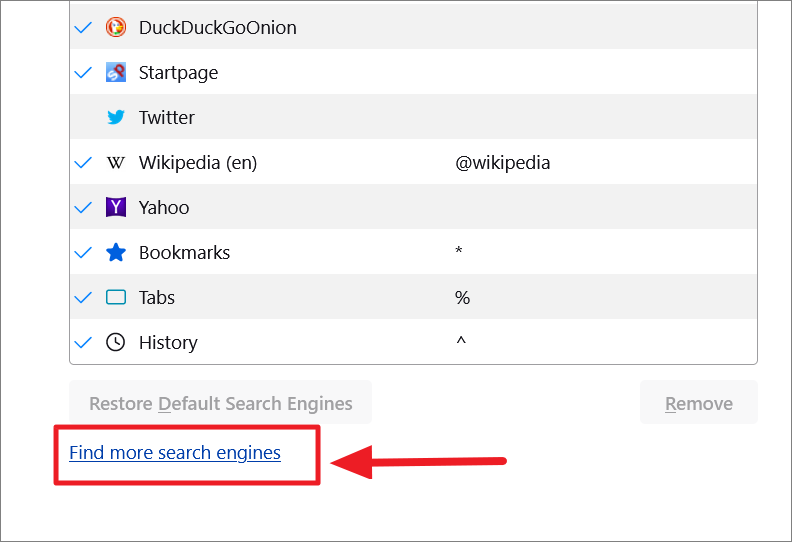The width and height of the screenshot is (792, 542).
Task: Click the DuckDuckGoOnion search engine icon
Action: click(x=116, y=27)
